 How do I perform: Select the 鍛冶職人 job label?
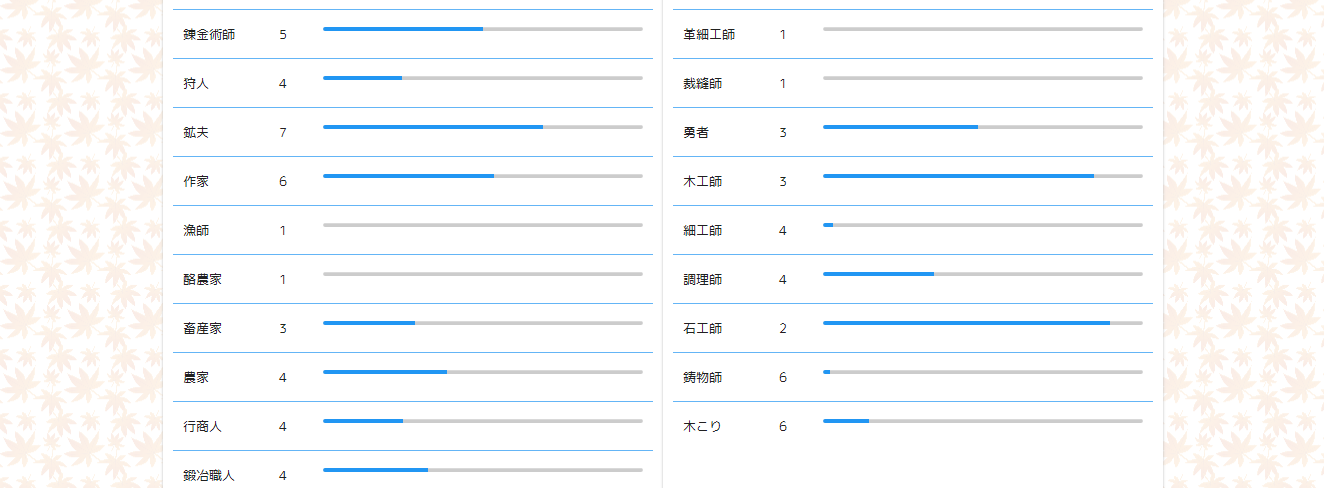coord(209,476)
